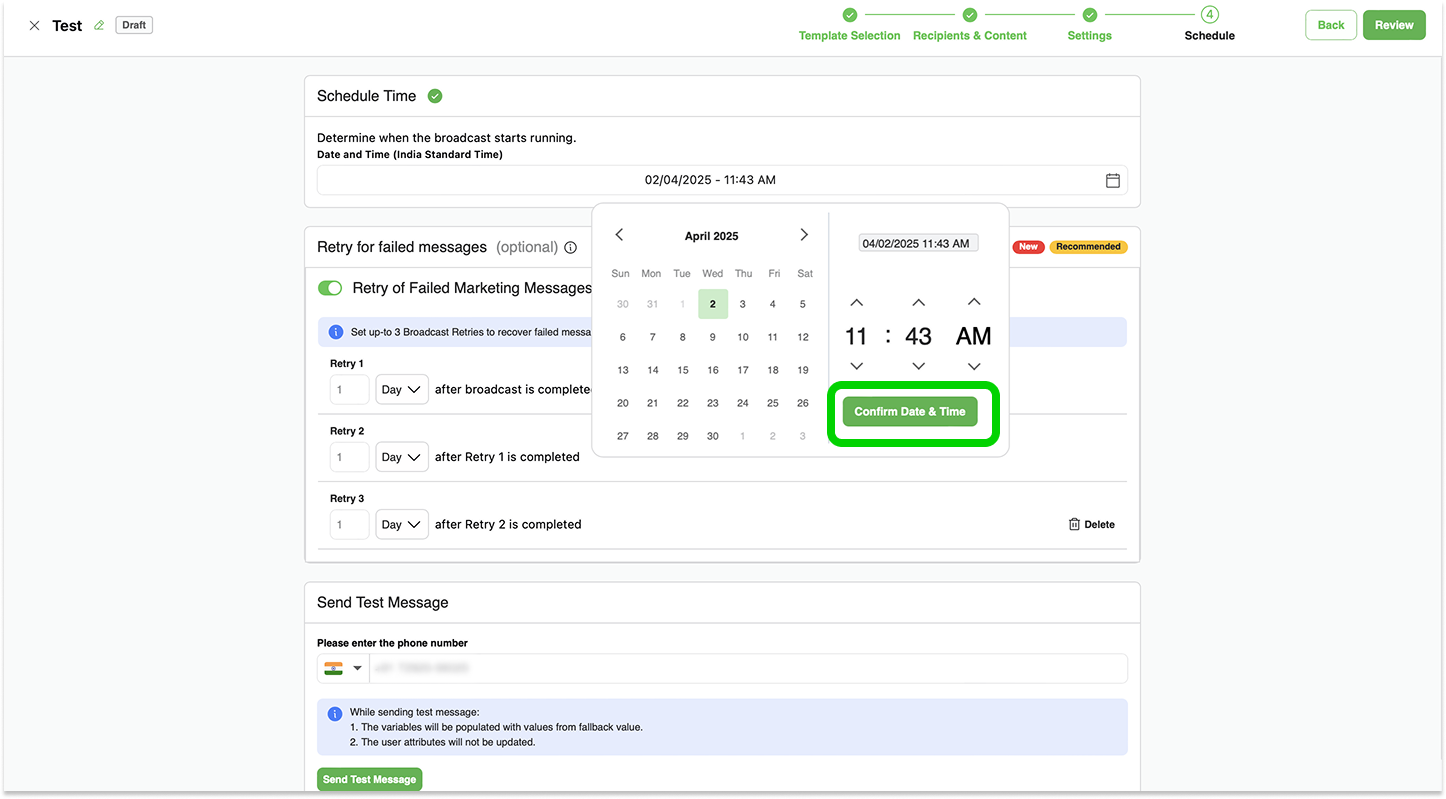Screen dimensions: 1446x799
Task: Open the India country code dropdown
Action: 343,668
